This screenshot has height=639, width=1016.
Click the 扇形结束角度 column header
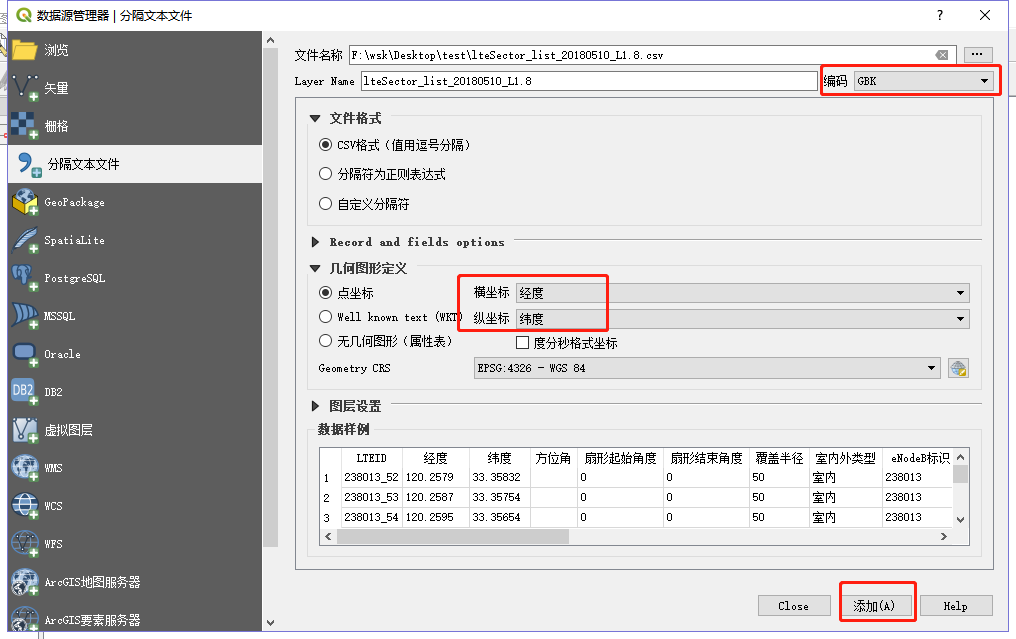[x=706, y=458]
